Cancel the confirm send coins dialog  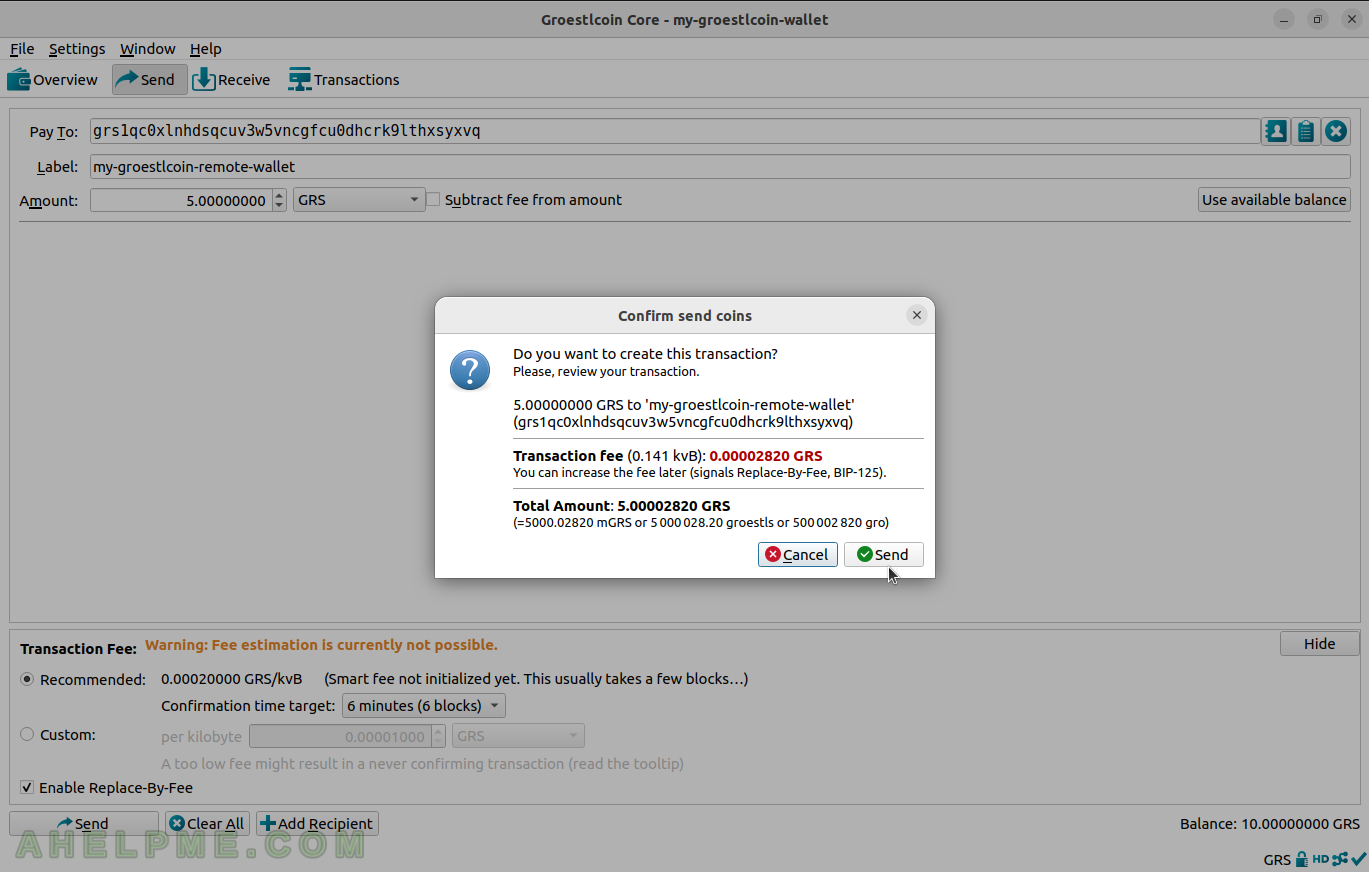[797, 555]
